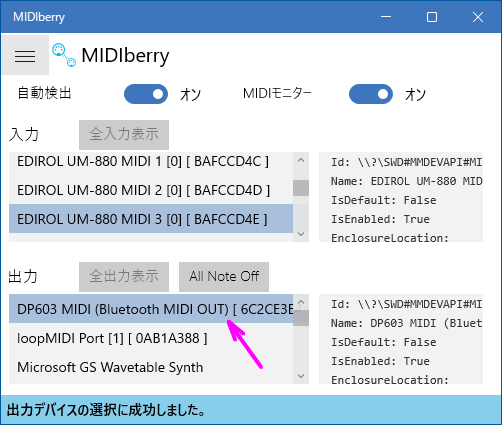Select input EDIROL UM-880 MIDI 2
Screen dimensions: 502x425
[151, 190]
